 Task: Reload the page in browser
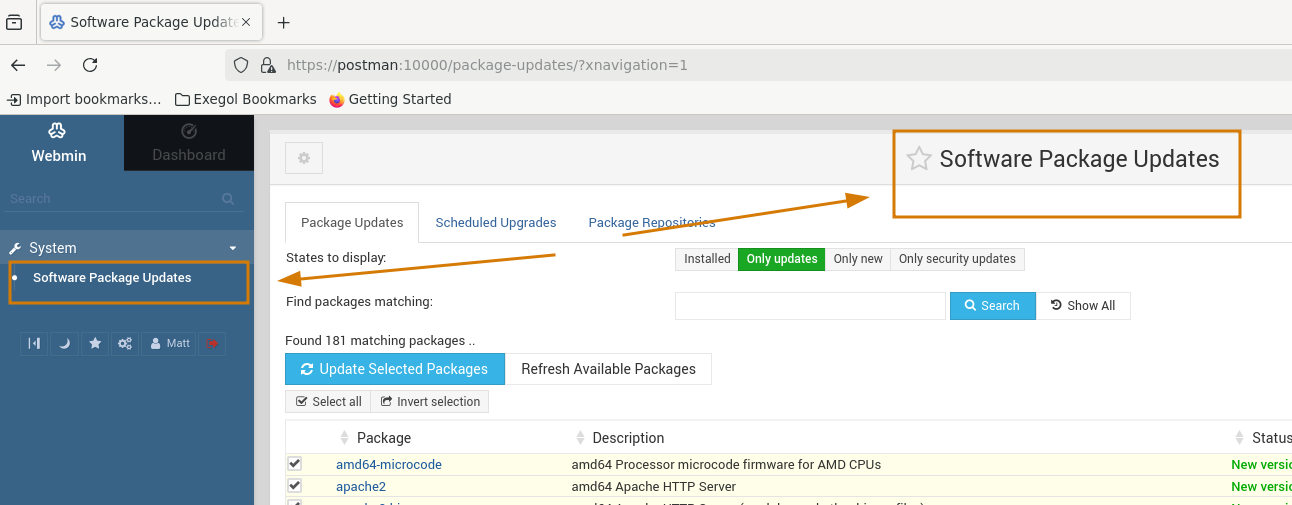(90, 65)
